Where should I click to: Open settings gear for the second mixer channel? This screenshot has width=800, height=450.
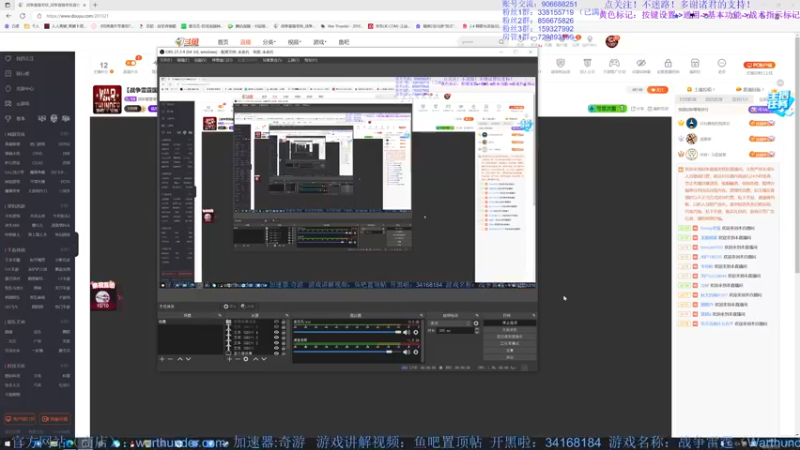coord(416,352)
